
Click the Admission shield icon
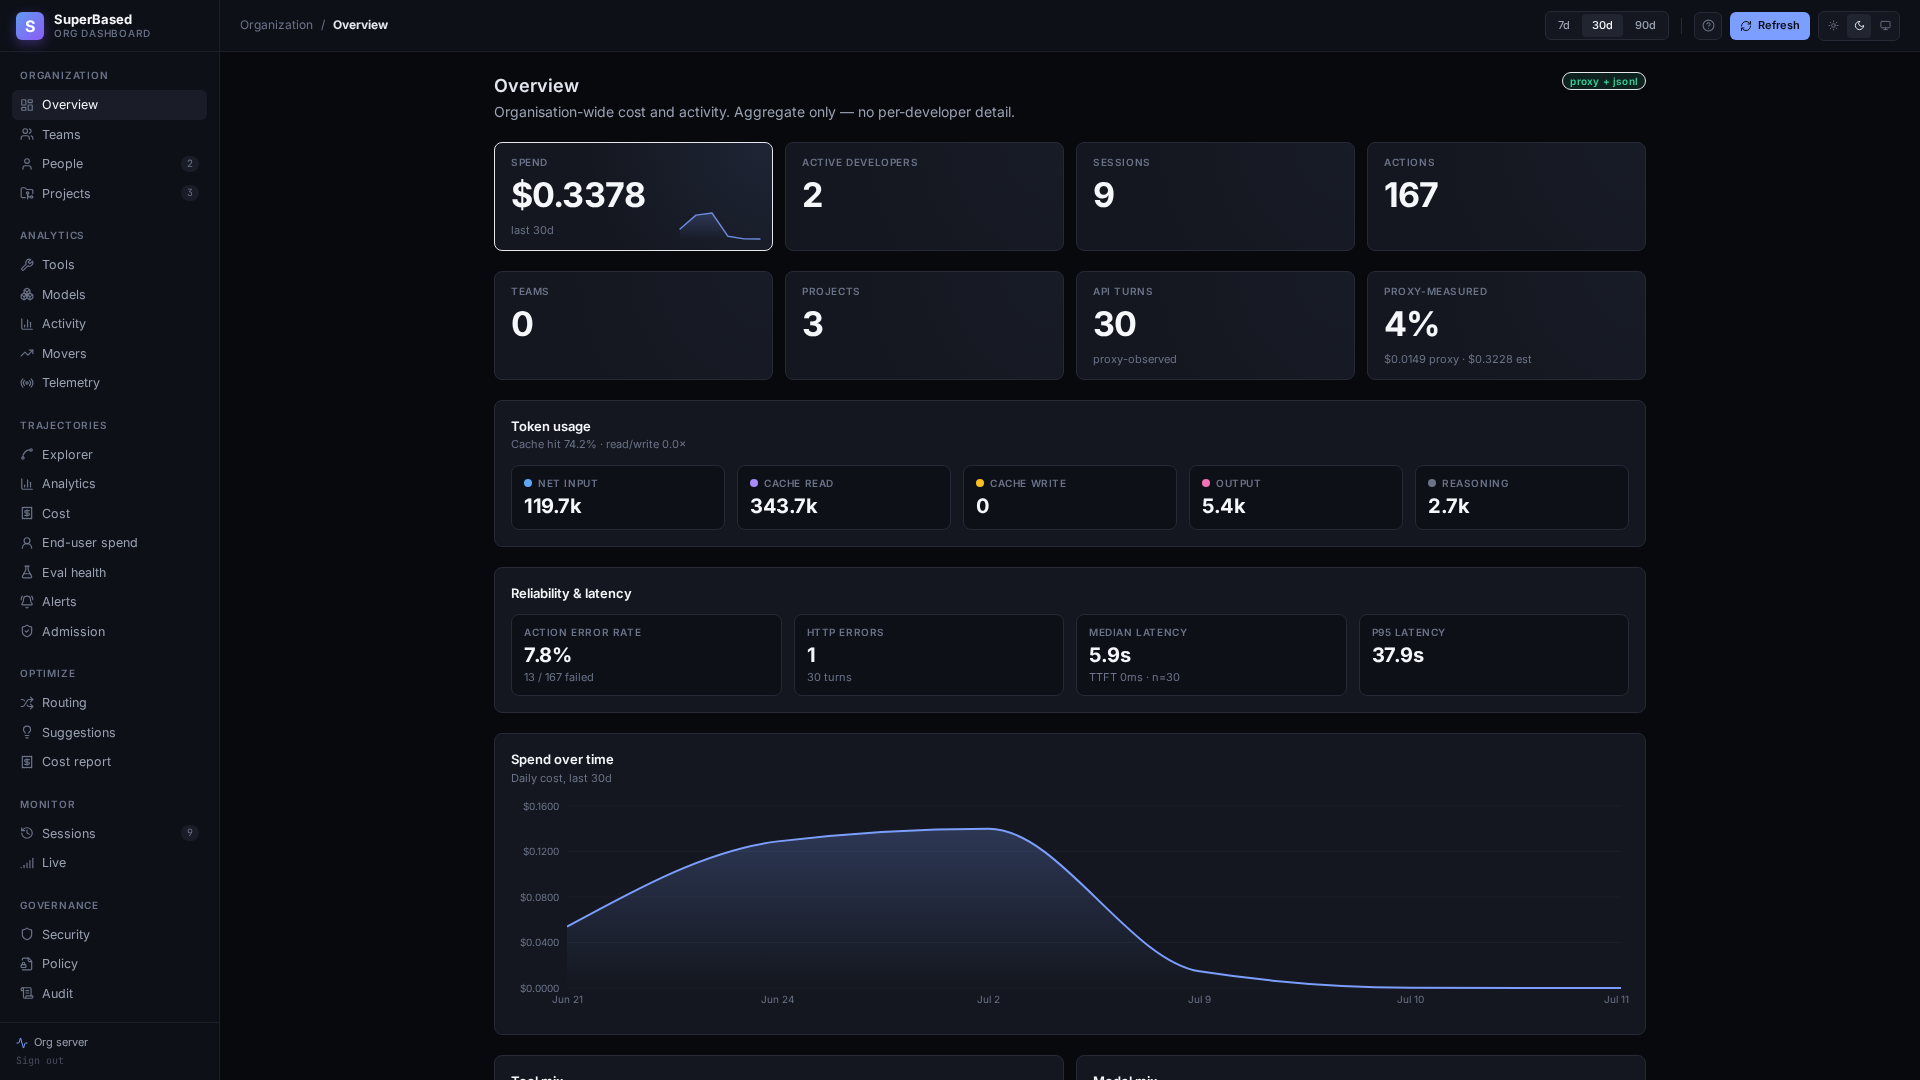point(27,632)
